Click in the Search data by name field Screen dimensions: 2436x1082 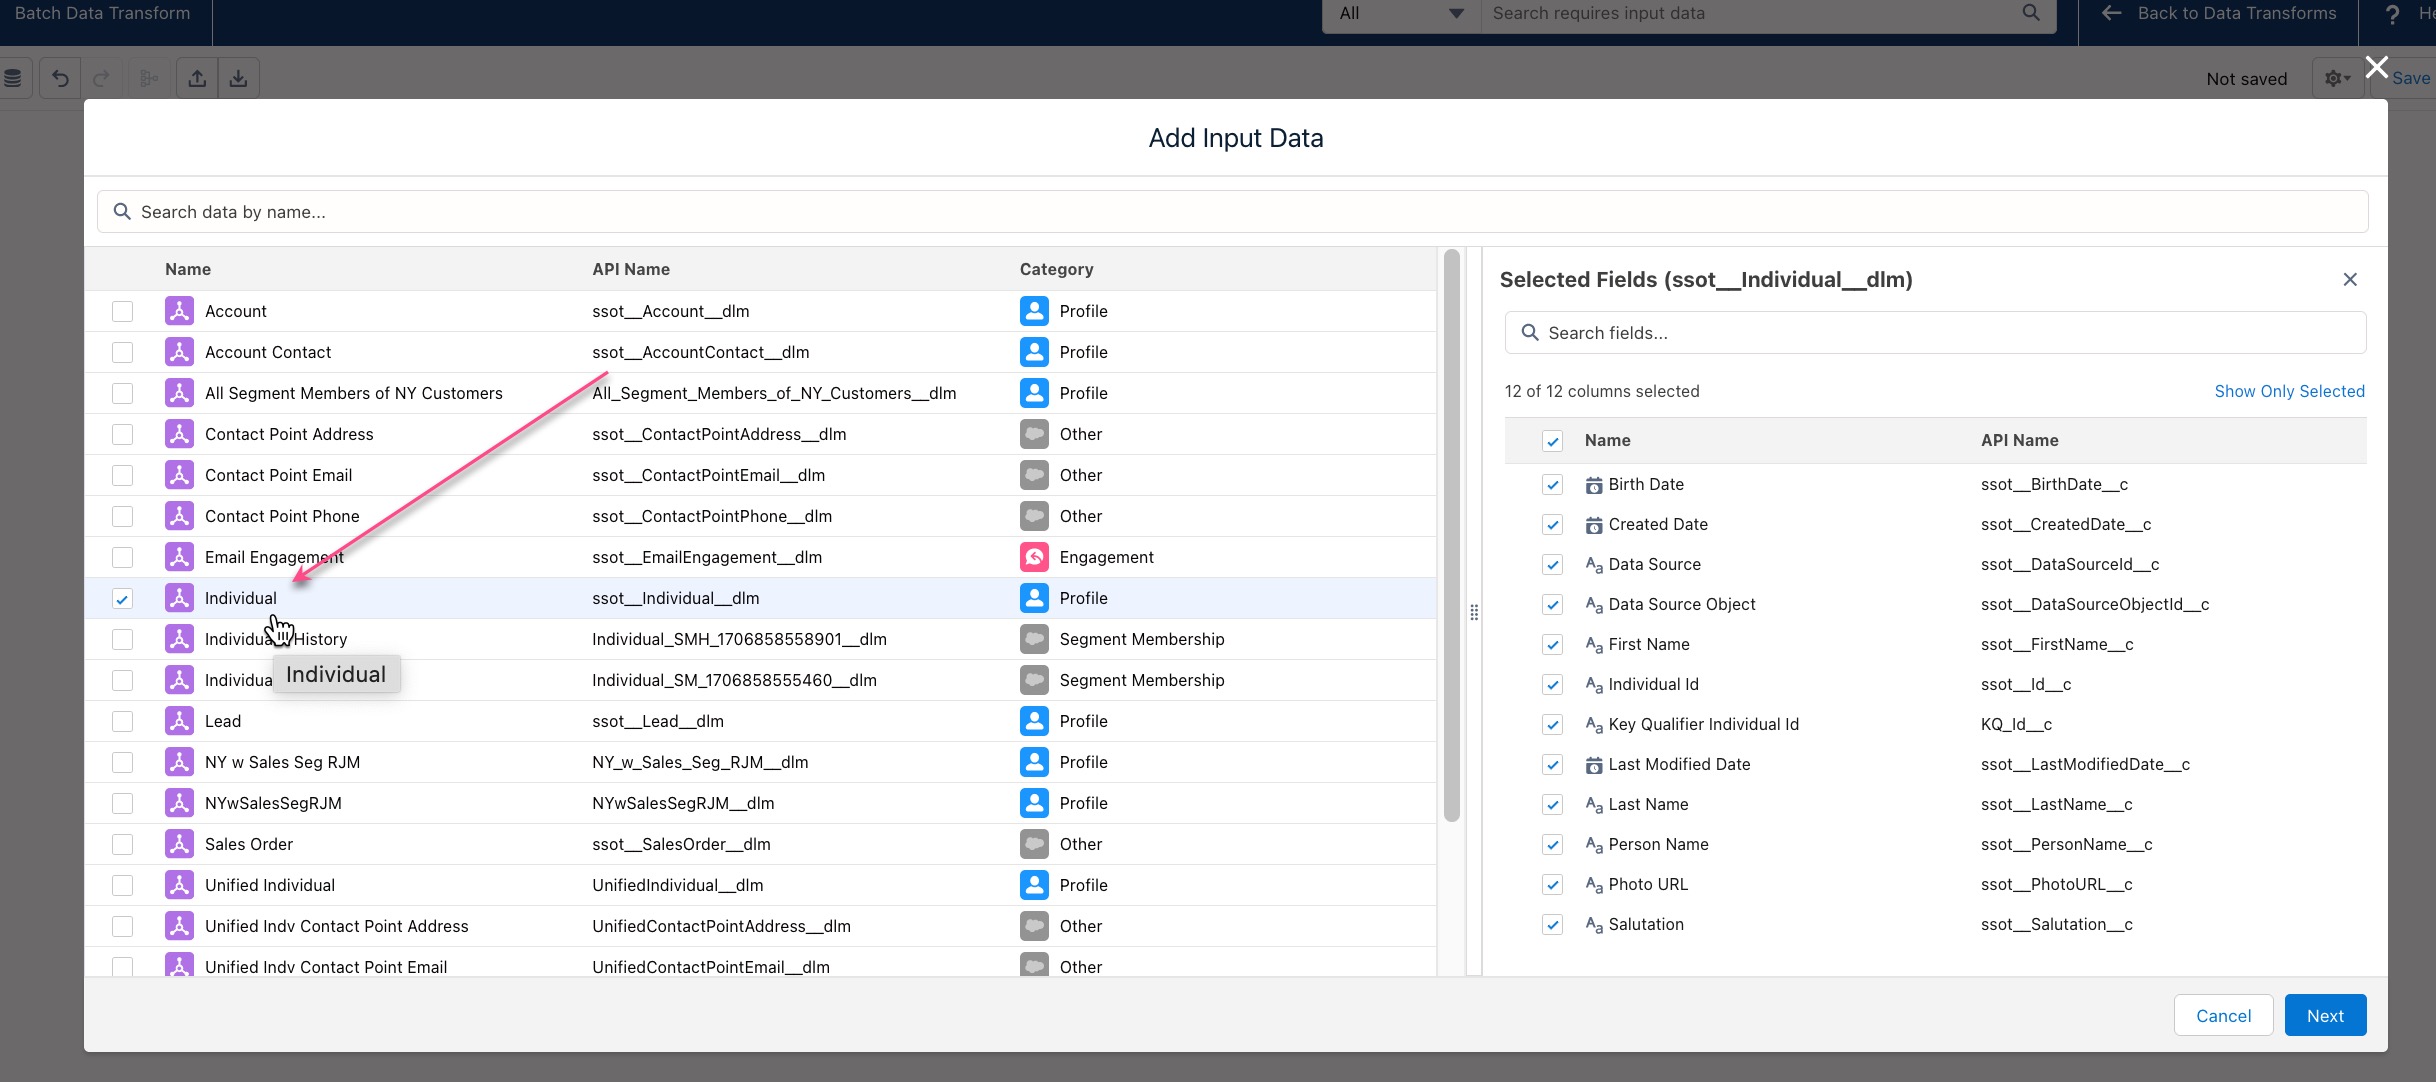(x=1232, y=212)
